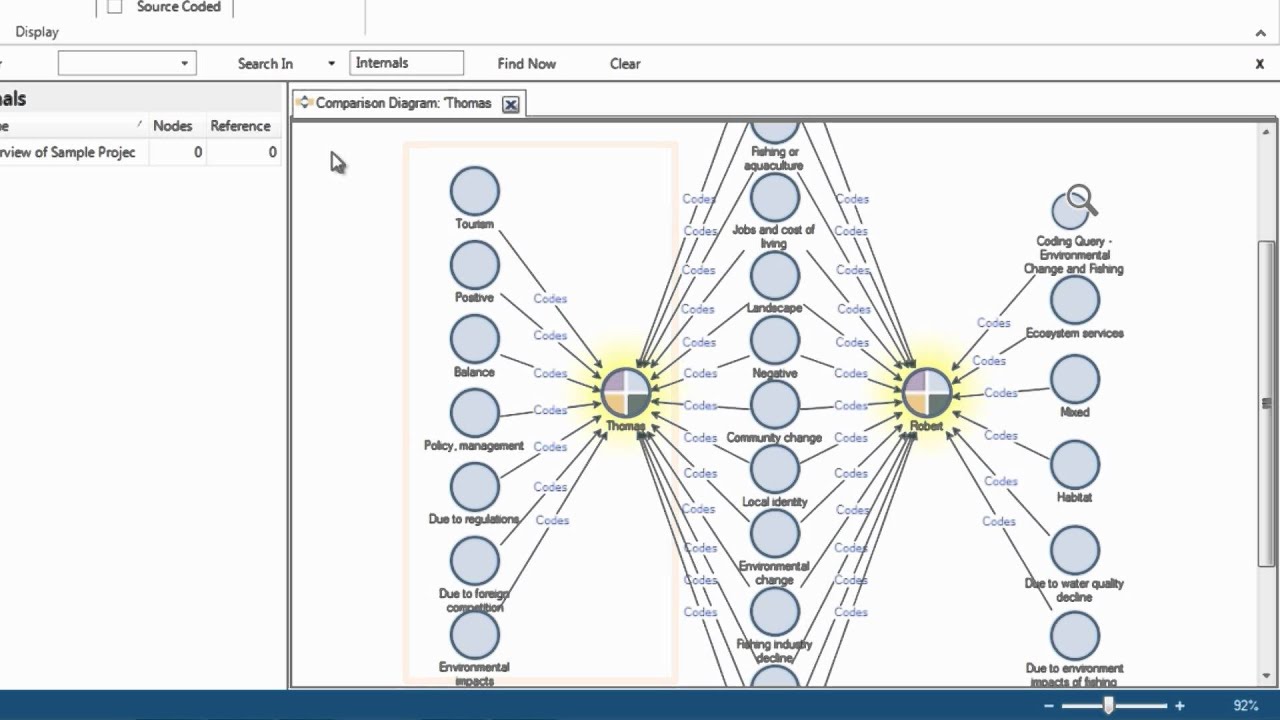Switch to the Comparison Diagram tab
The image size is (1280, 720).
coord(402,103)
